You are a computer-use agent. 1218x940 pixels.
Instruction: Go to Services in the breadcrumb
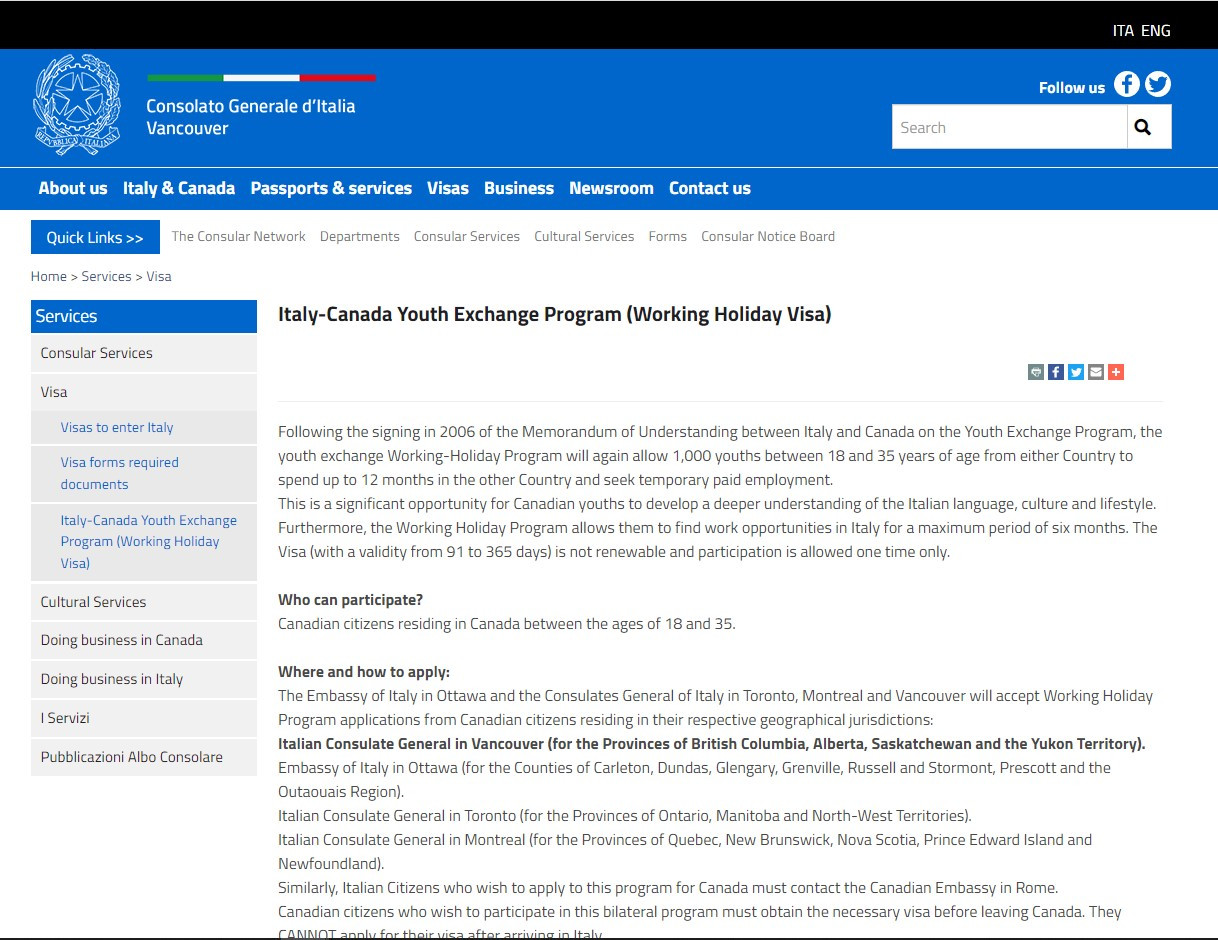(106, 276)
